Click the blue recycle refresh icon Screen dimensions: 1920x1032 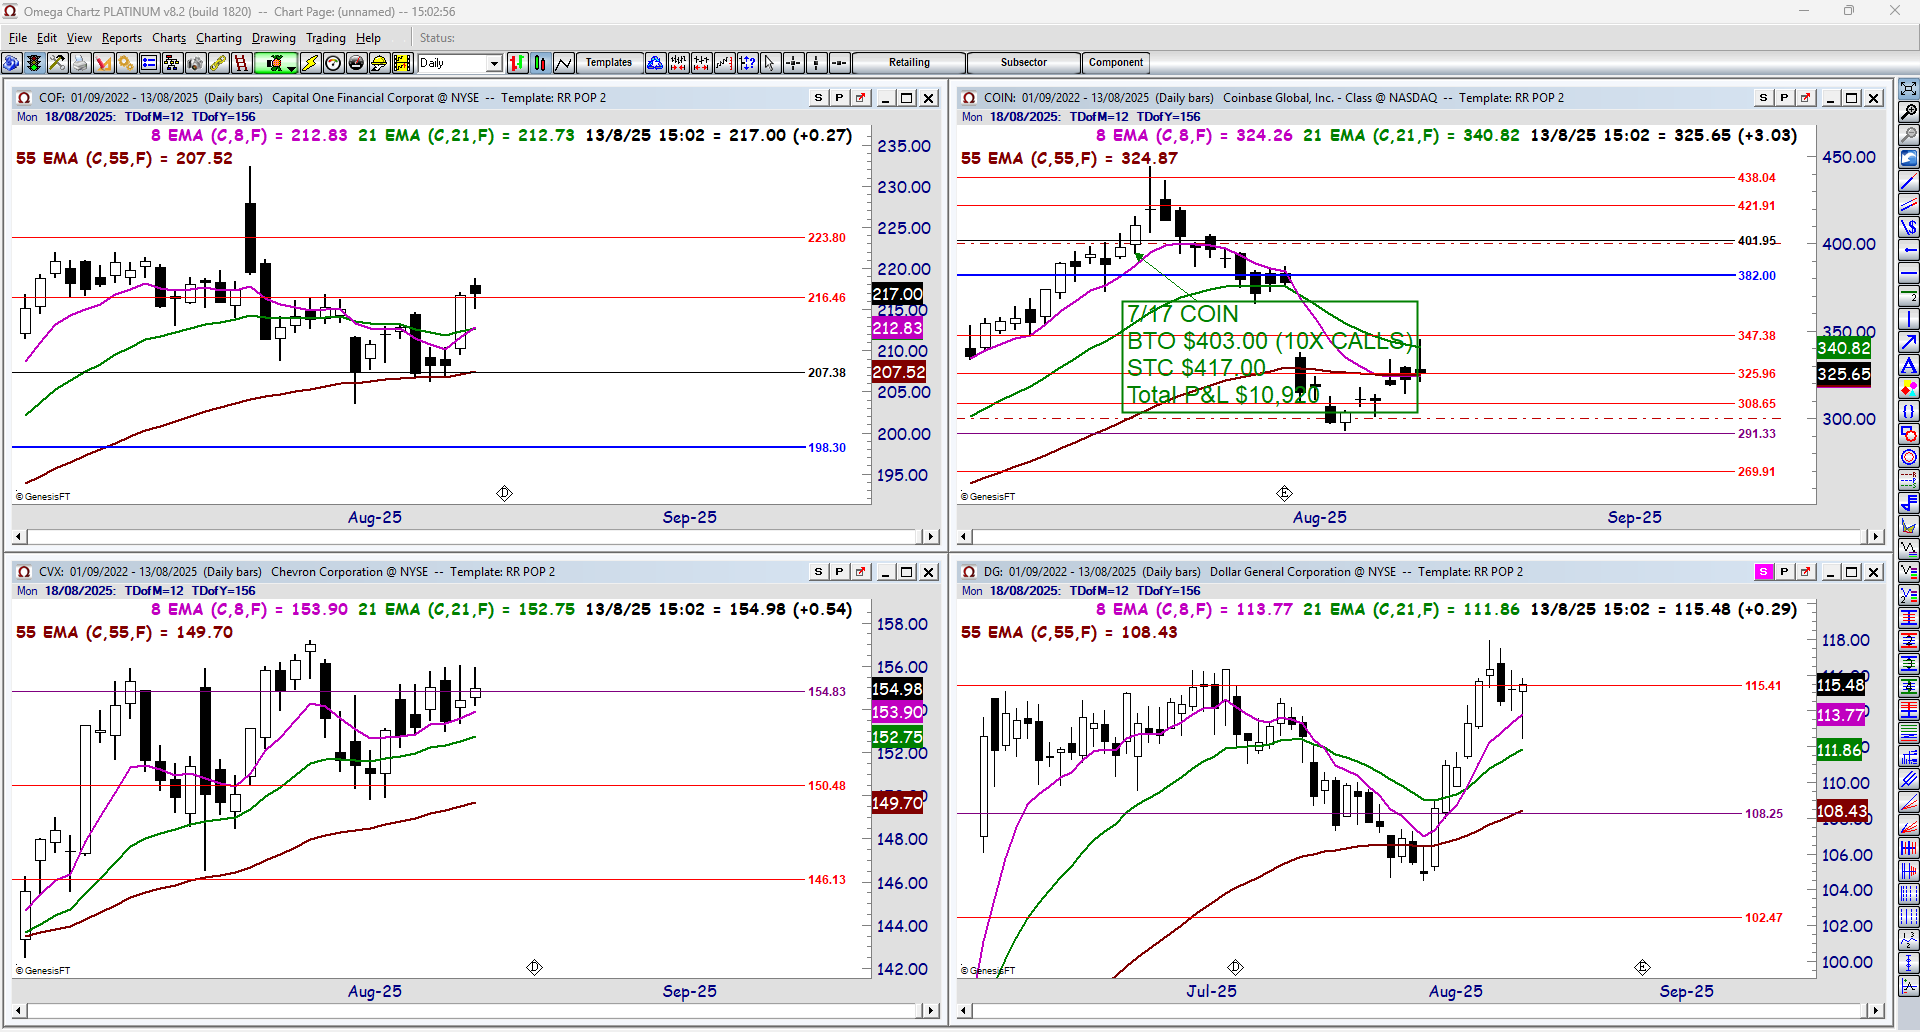(655, 63)
